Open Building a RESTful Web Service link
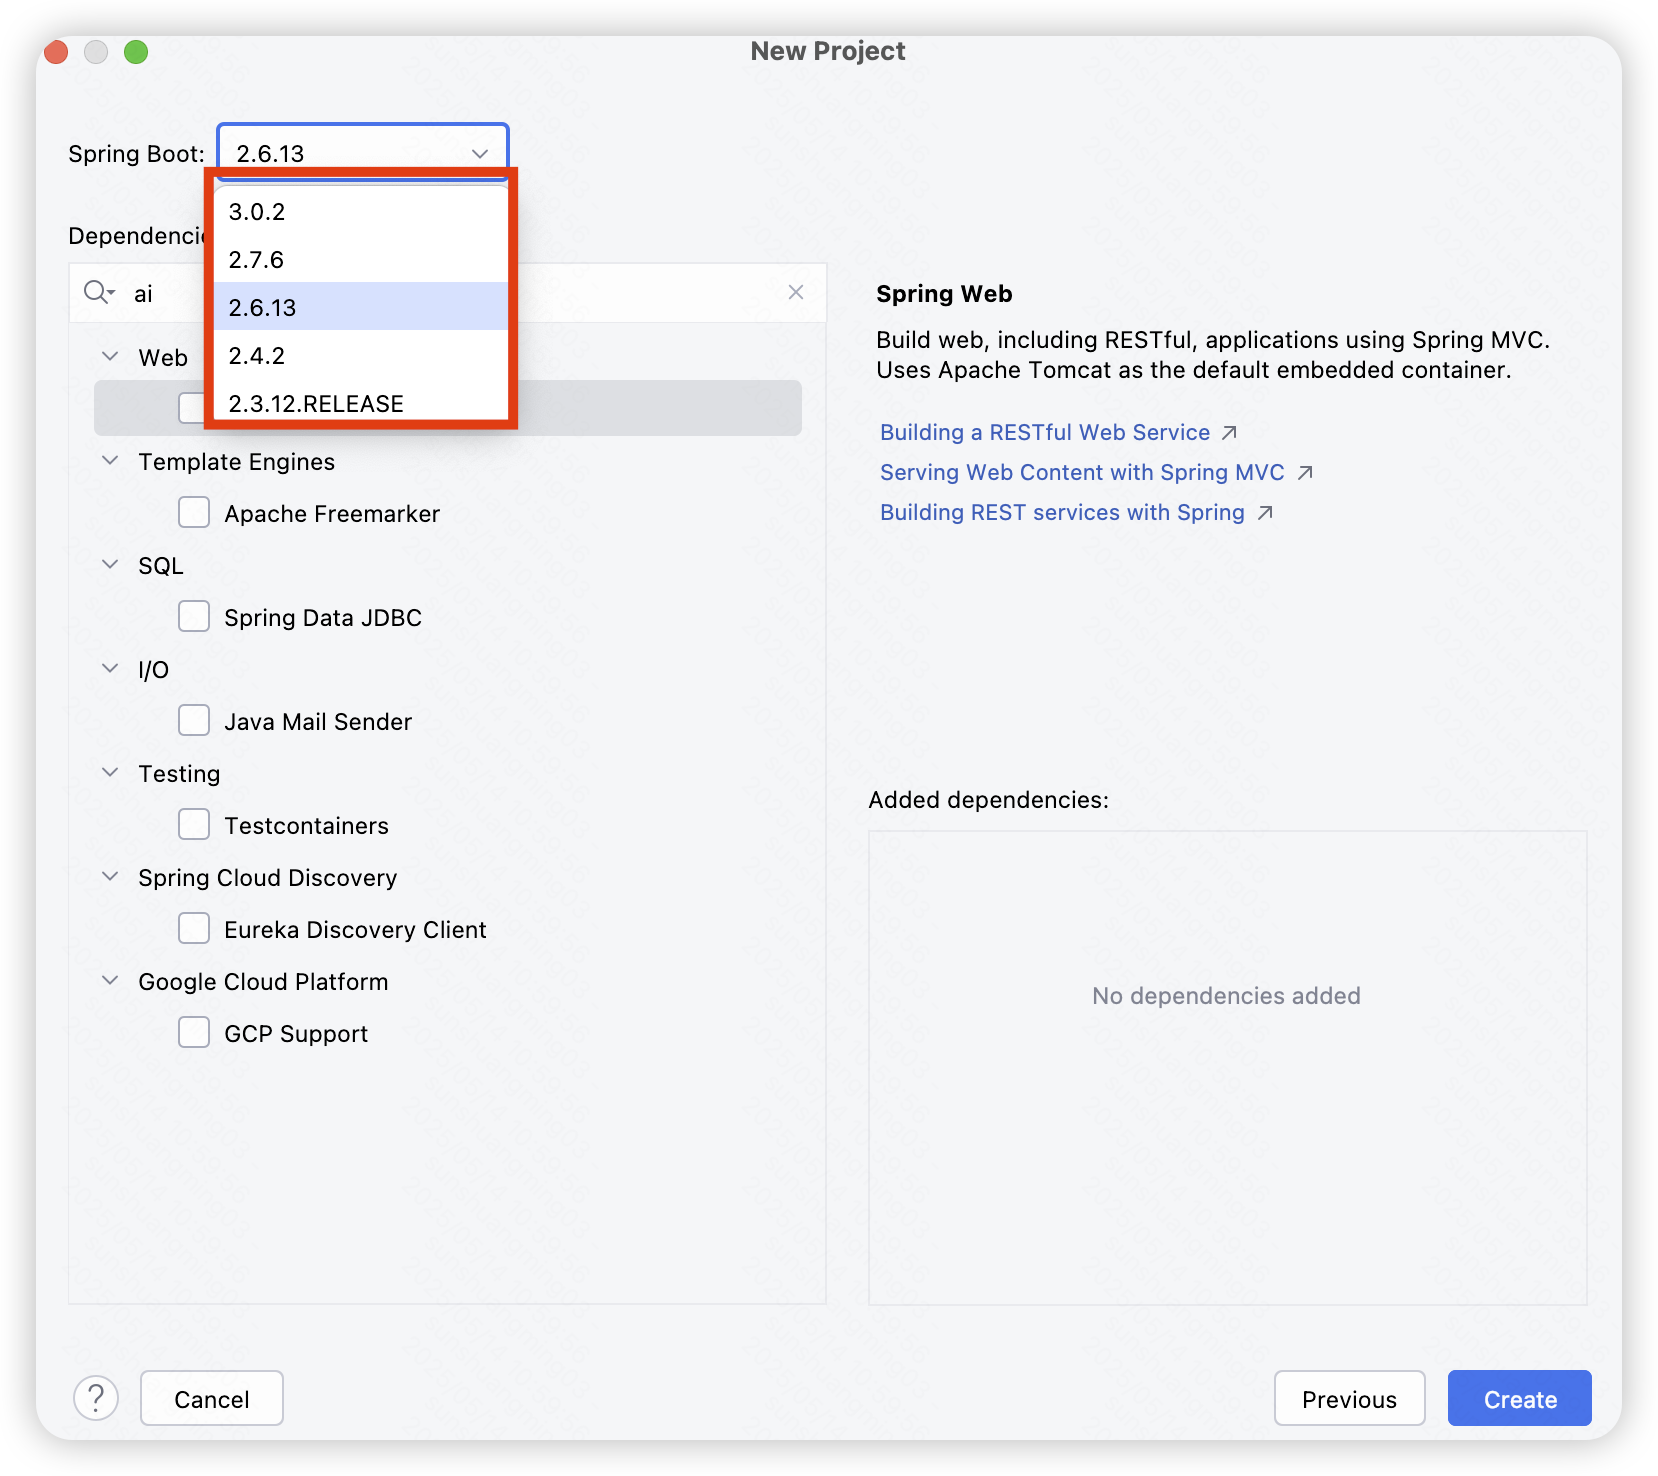The image size is (1658, 1476). (x=1045, y=432)
